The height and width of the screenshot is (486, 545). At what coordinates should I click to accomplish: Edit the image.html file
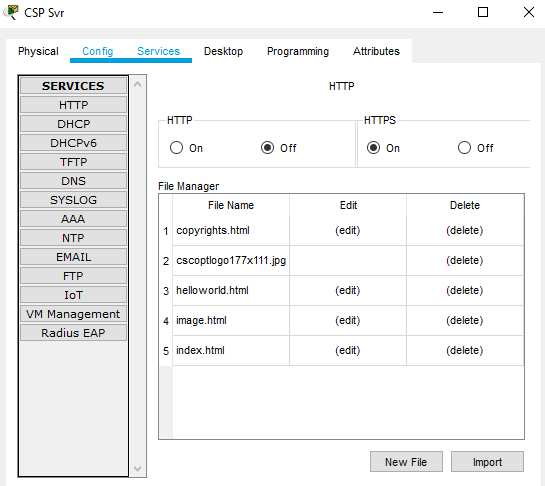[x=348, y=320]
